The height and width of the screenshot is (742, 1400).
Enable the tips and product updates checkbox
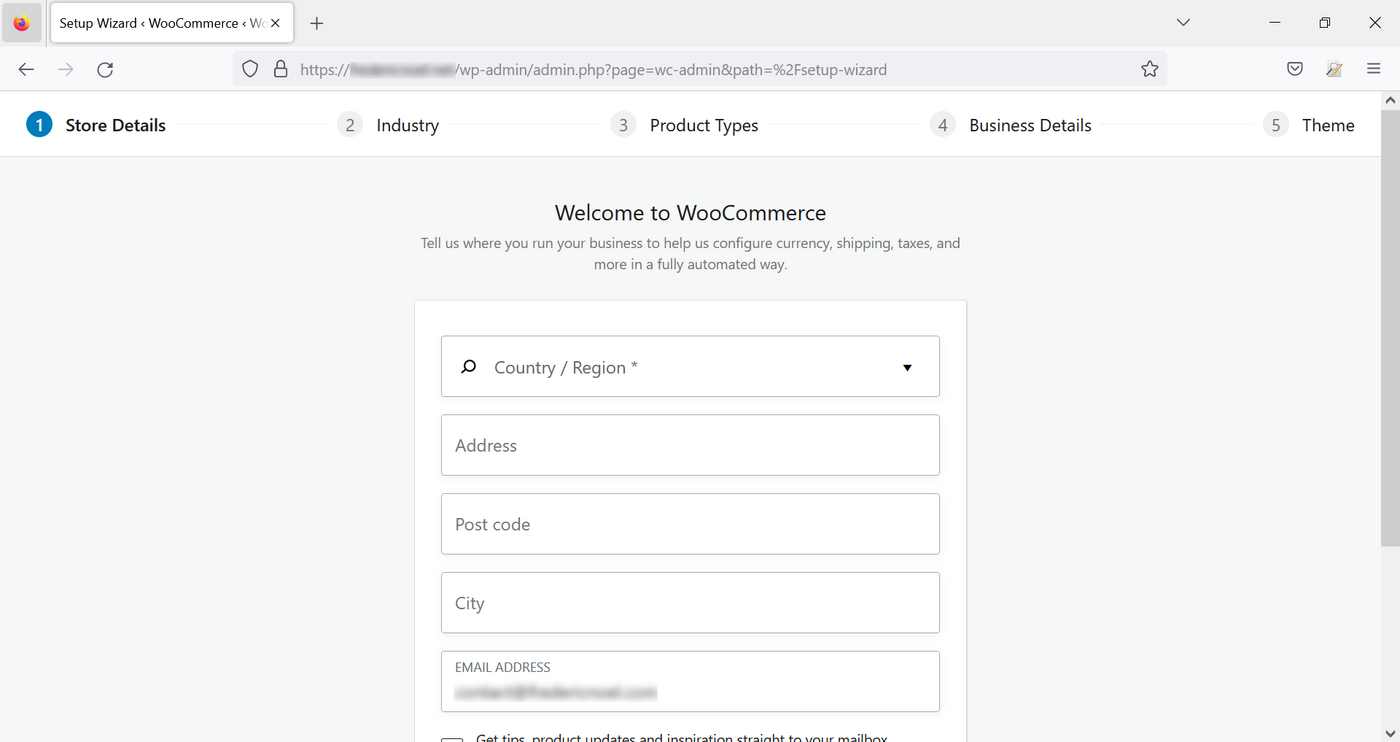pyautogui.click(x=452, y=738)
